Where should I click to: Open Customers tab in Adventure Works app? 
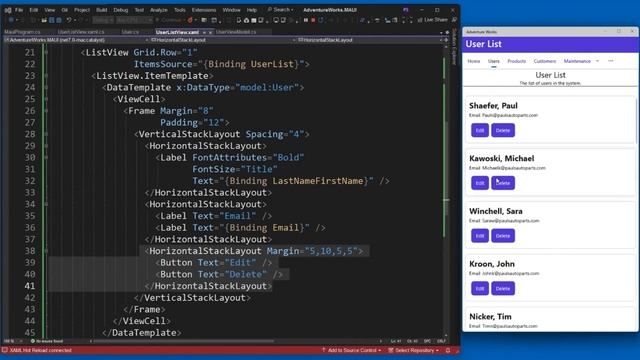click(x=544, y=61)
